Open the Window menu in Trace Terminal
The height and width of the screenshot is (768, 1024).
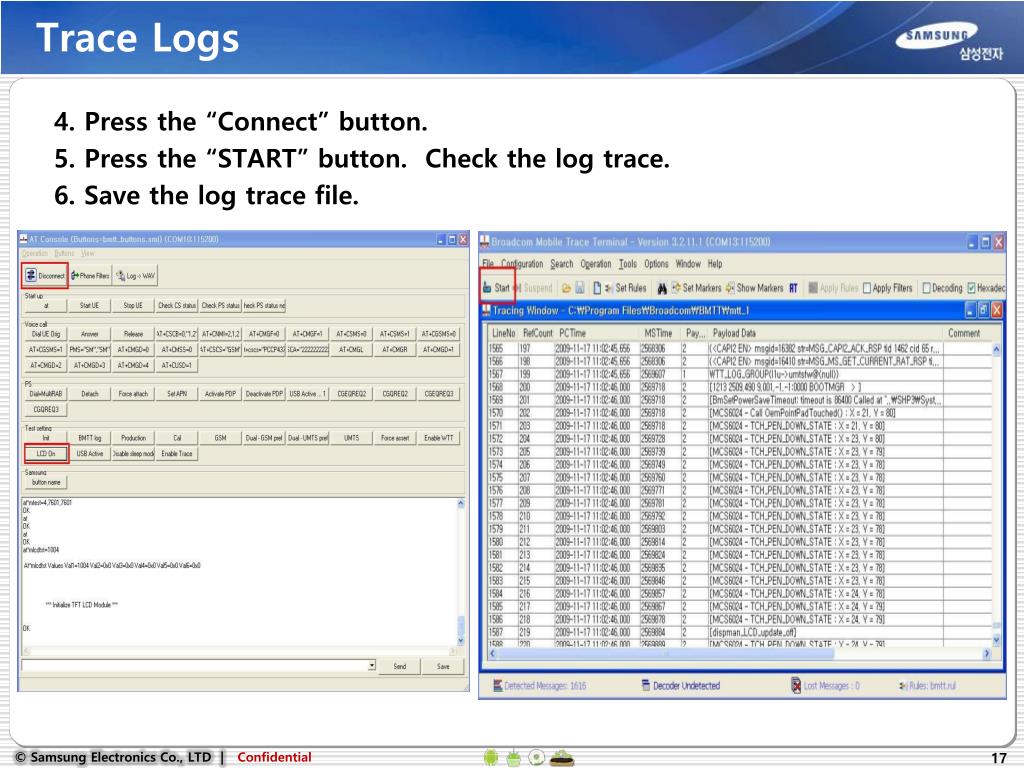click(x=688, y=264)
